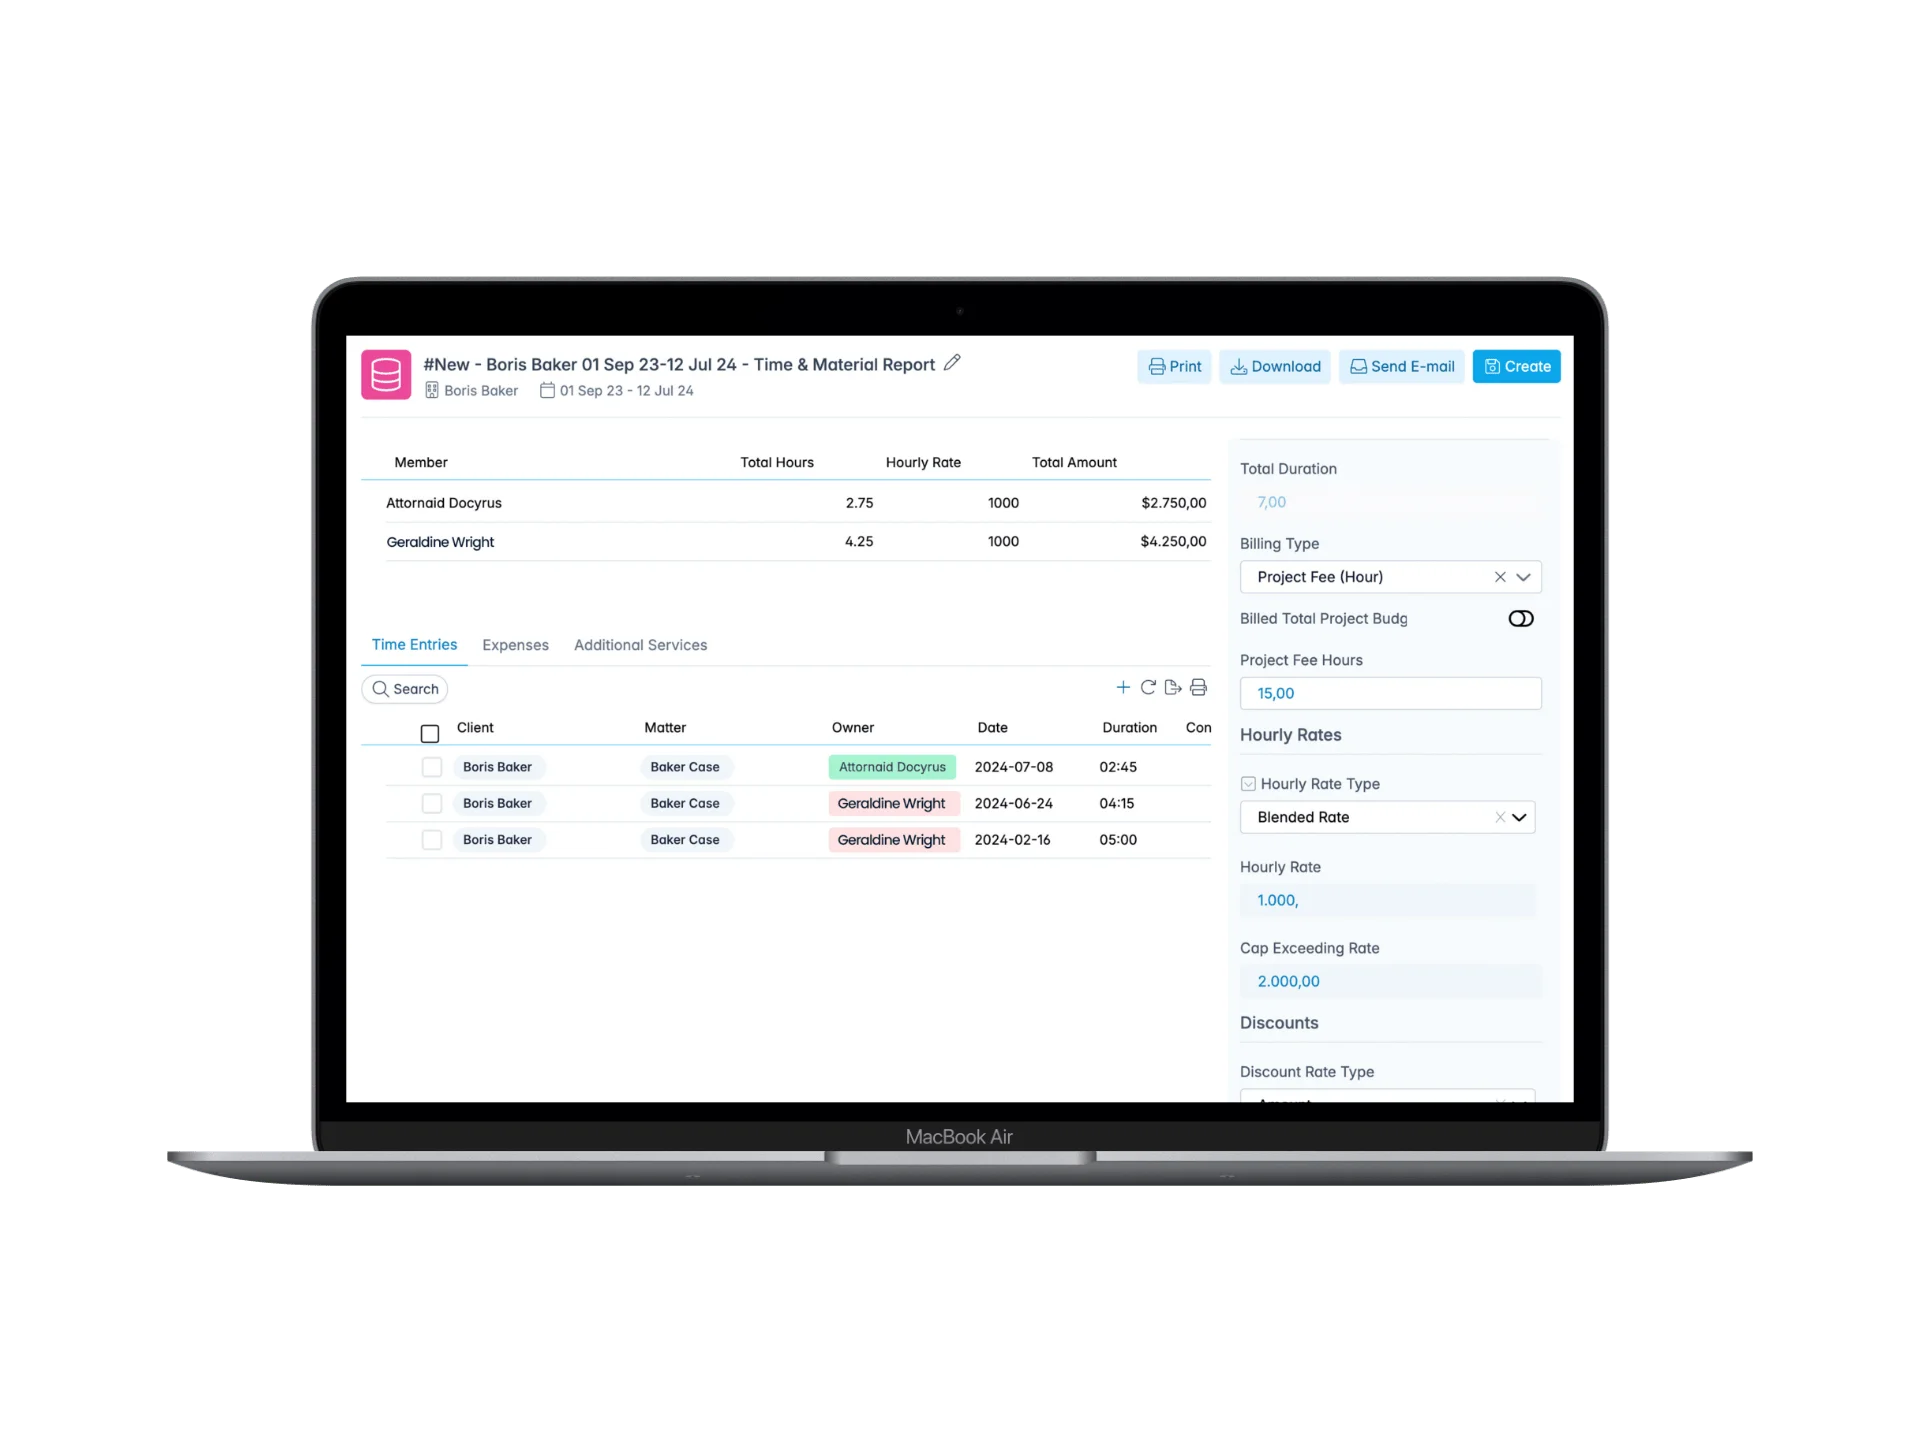Click the print icon in entries toolbar
1920x1440 pixels.
point(1197,687)
